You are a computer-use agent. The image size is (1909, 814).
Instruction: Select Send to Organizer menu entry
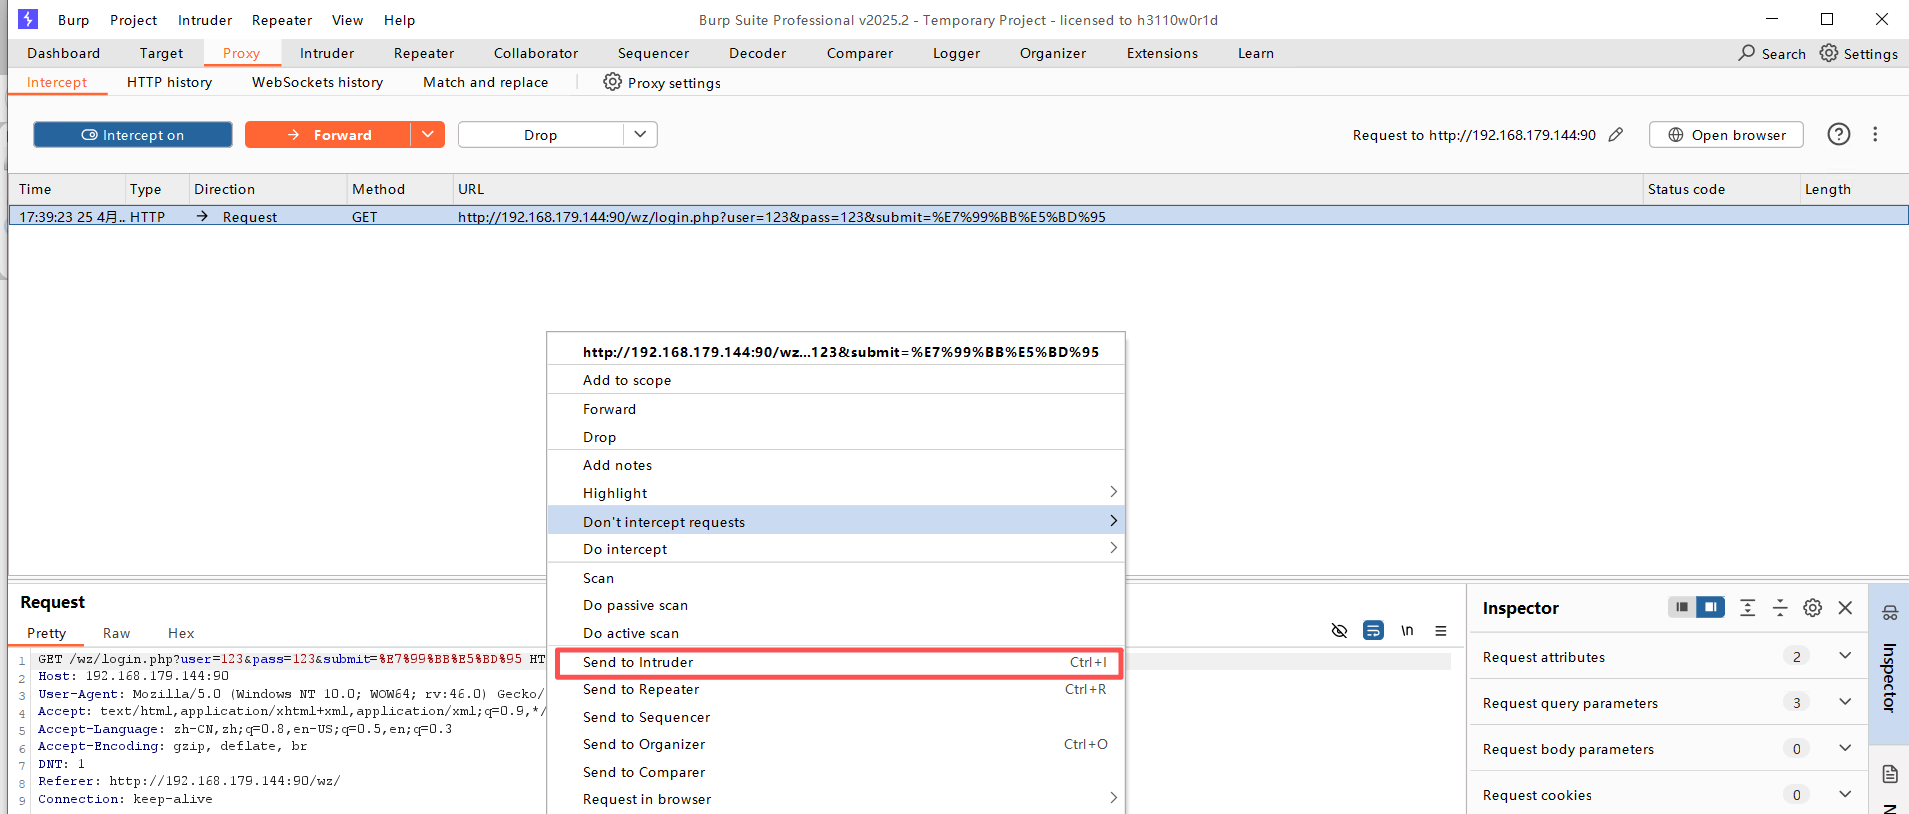tap(836, 744)
